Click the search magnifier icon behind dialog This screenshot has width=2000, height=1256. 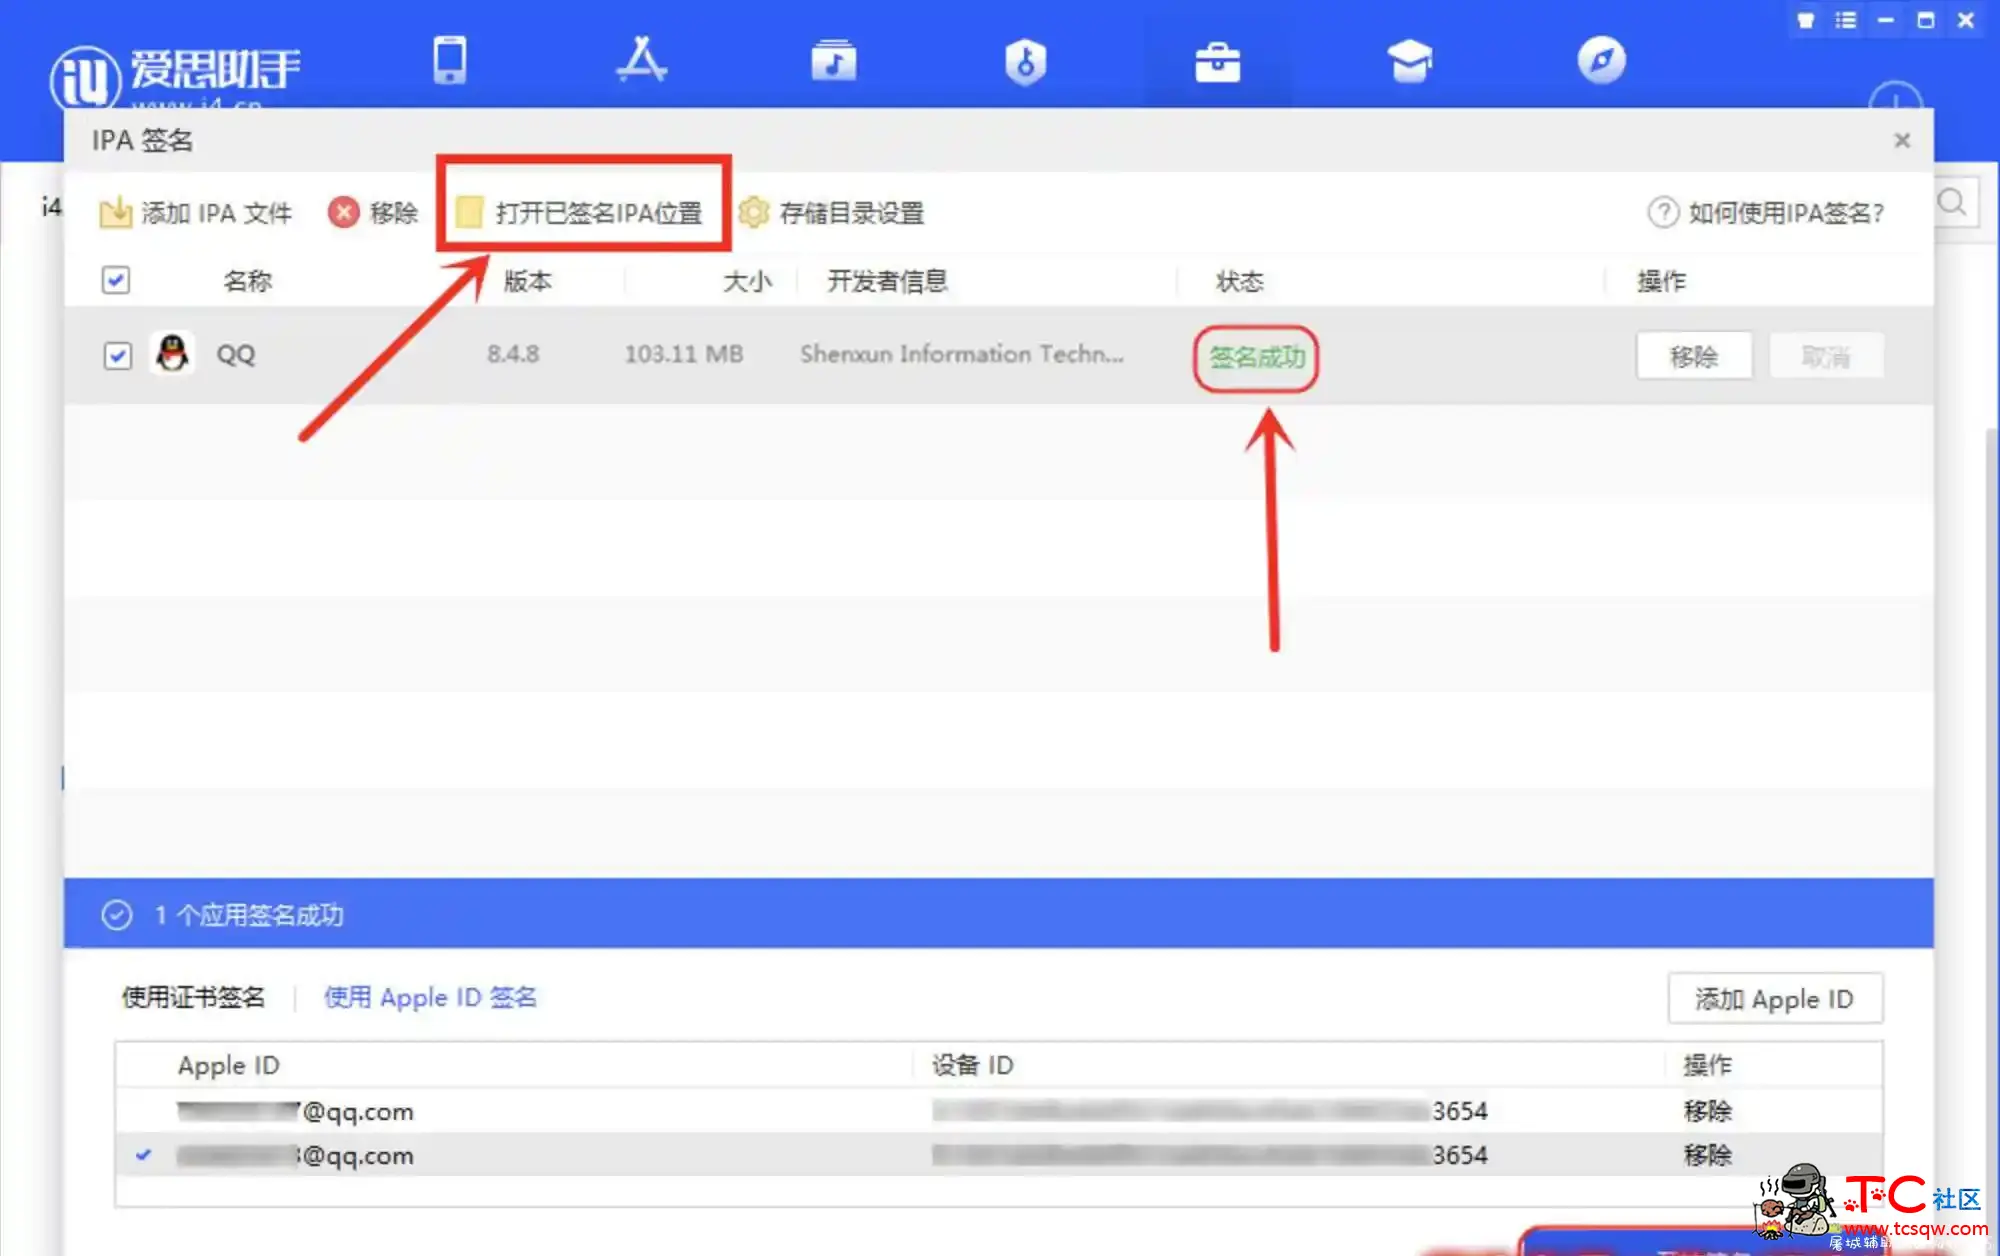coord(1952,203)
